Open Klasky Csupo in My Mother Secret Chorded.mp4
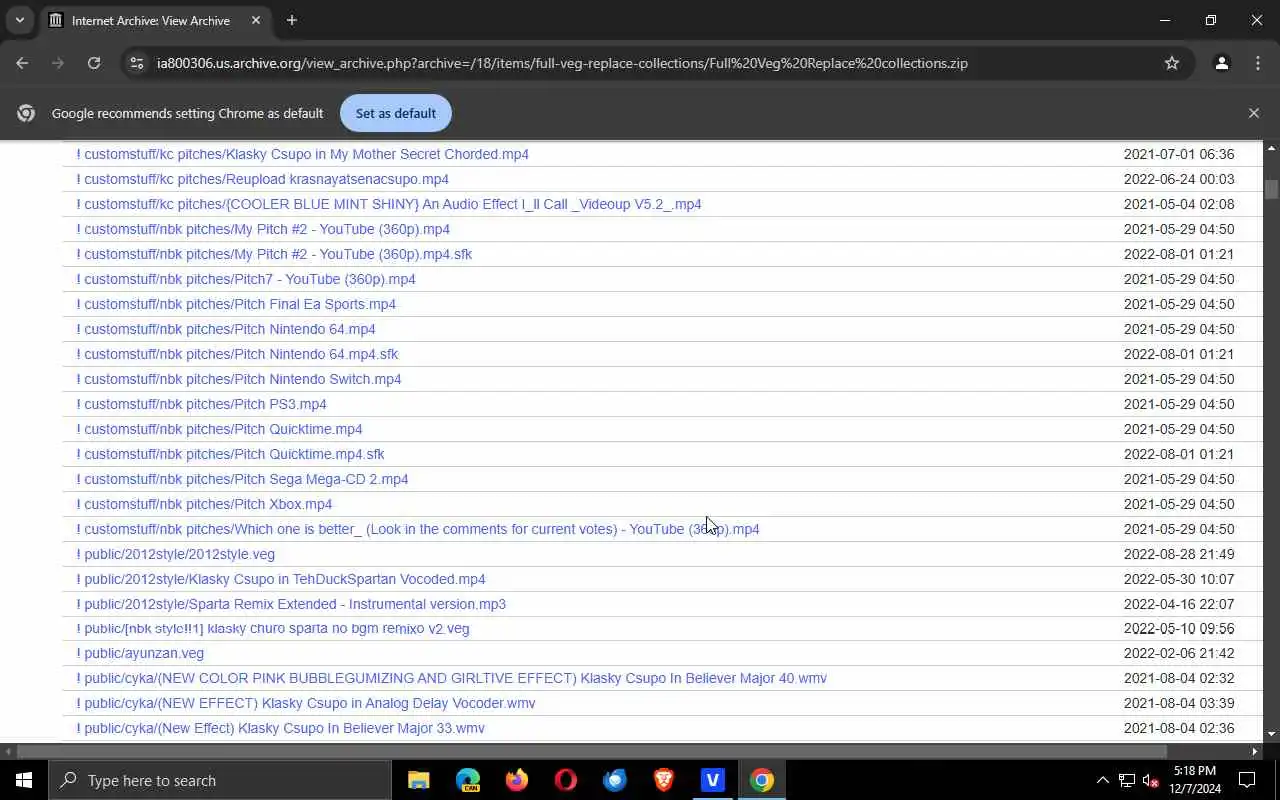Image resolution: width=1280 pixels, height=800 pixels. click(303, 154)
